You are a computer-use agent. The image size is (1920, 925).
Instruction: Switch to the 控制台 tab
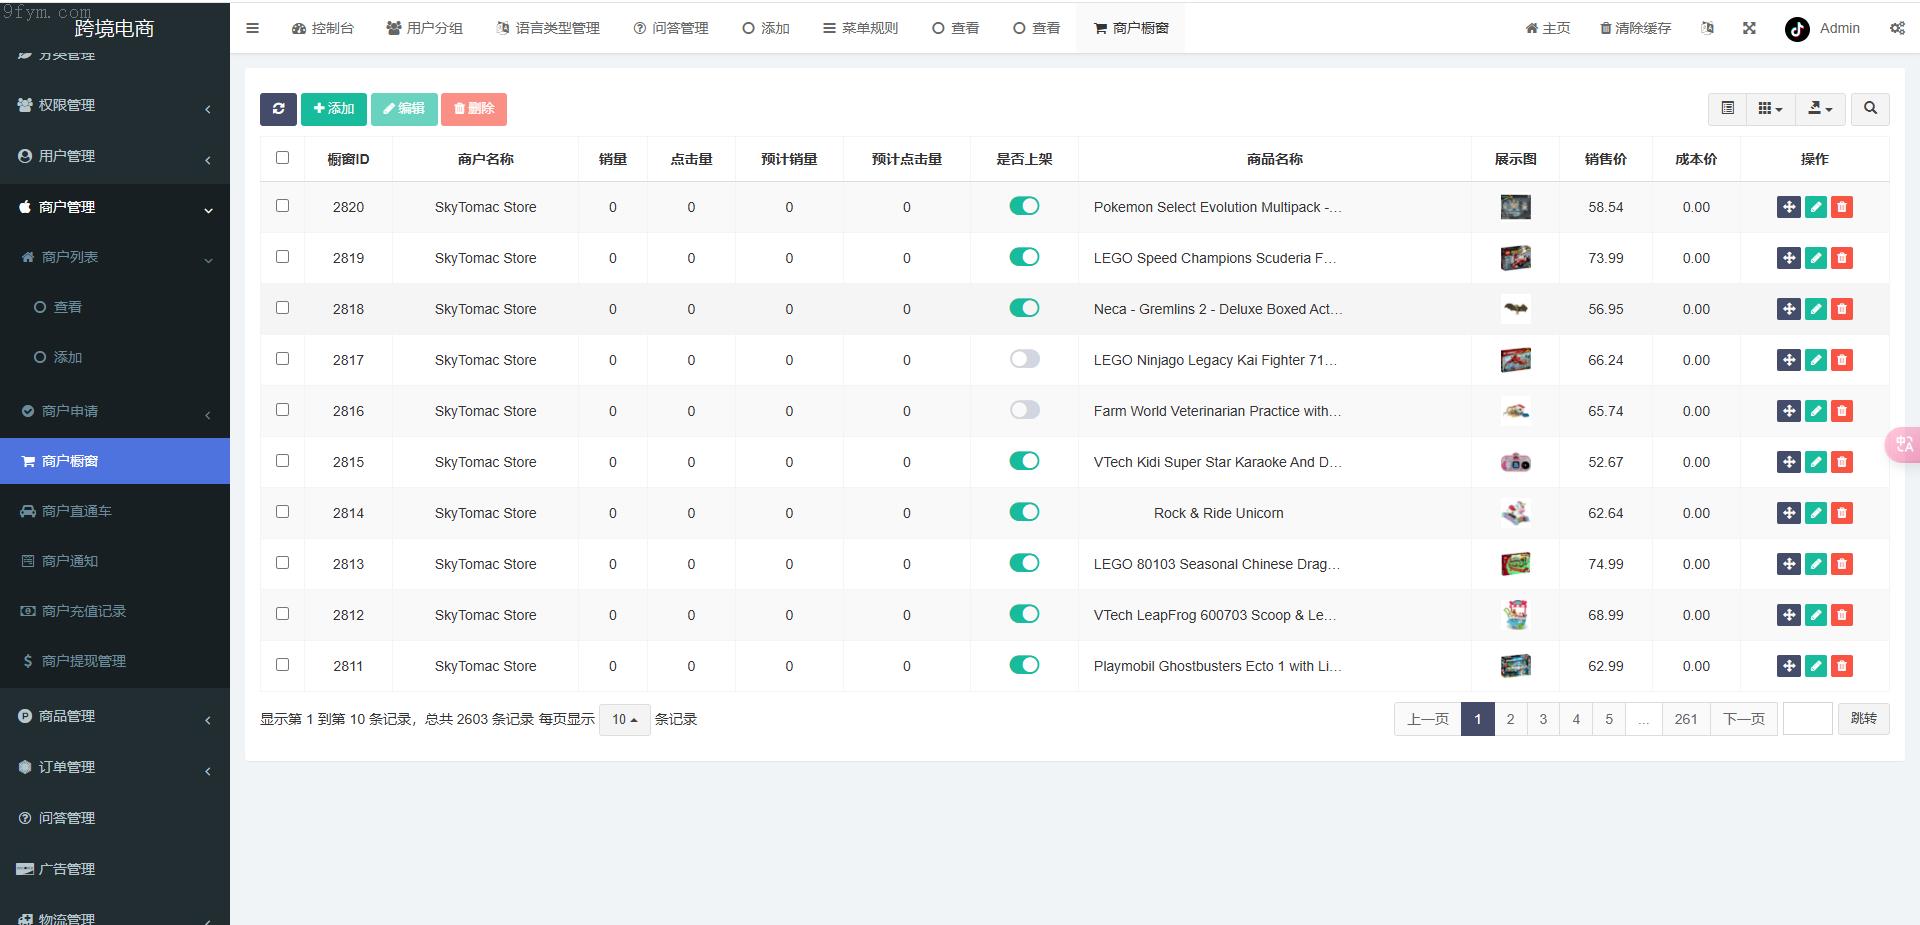323,28
